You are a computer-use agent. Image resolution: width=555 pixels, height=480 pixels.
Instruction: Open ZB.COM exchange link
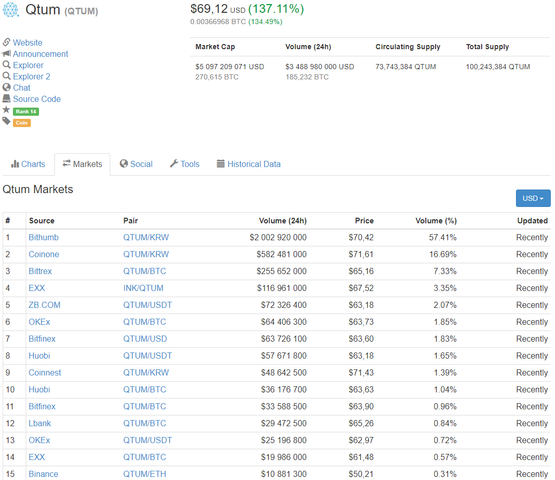45,305
